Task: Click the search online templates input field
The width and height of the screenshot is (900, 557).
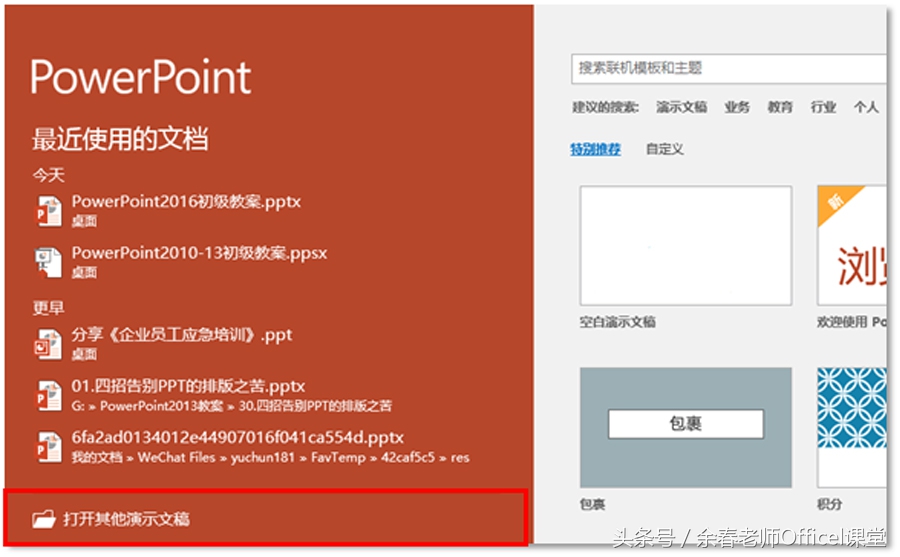Action: tap(729, 69)
